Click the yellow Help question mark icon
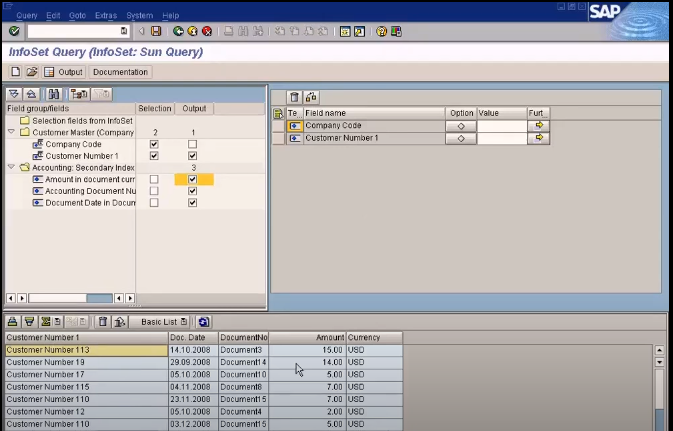This screenshot has height=431, width=673. point(381,31)
